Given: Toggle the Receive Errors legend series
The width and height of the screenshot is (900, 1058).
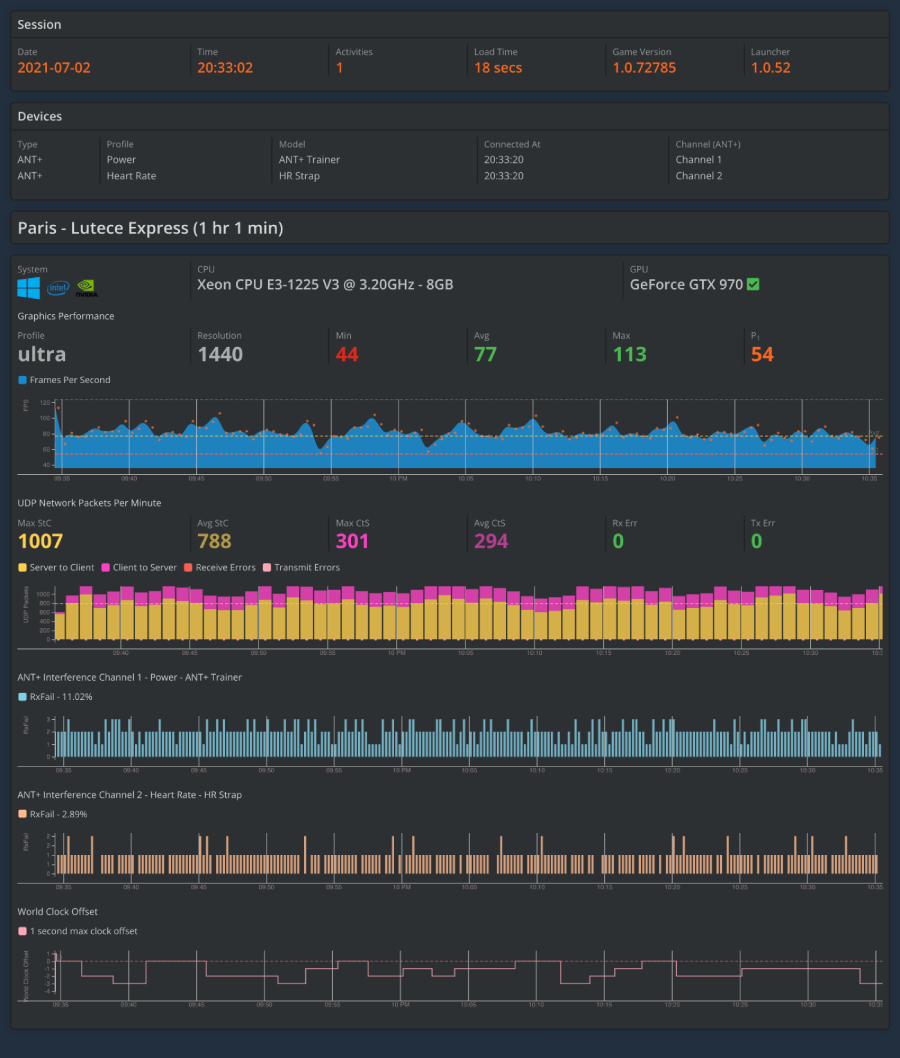Looking at the screenshot, I should coord(217,567).
